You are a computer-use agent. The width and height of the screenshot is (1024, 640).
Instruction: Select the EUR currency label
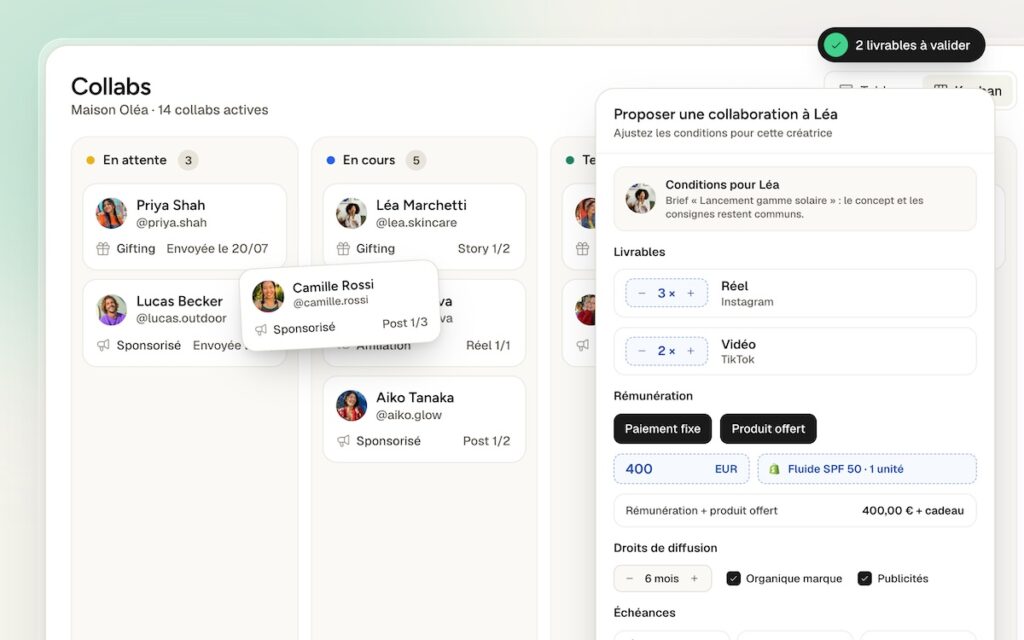click(726, 469)
